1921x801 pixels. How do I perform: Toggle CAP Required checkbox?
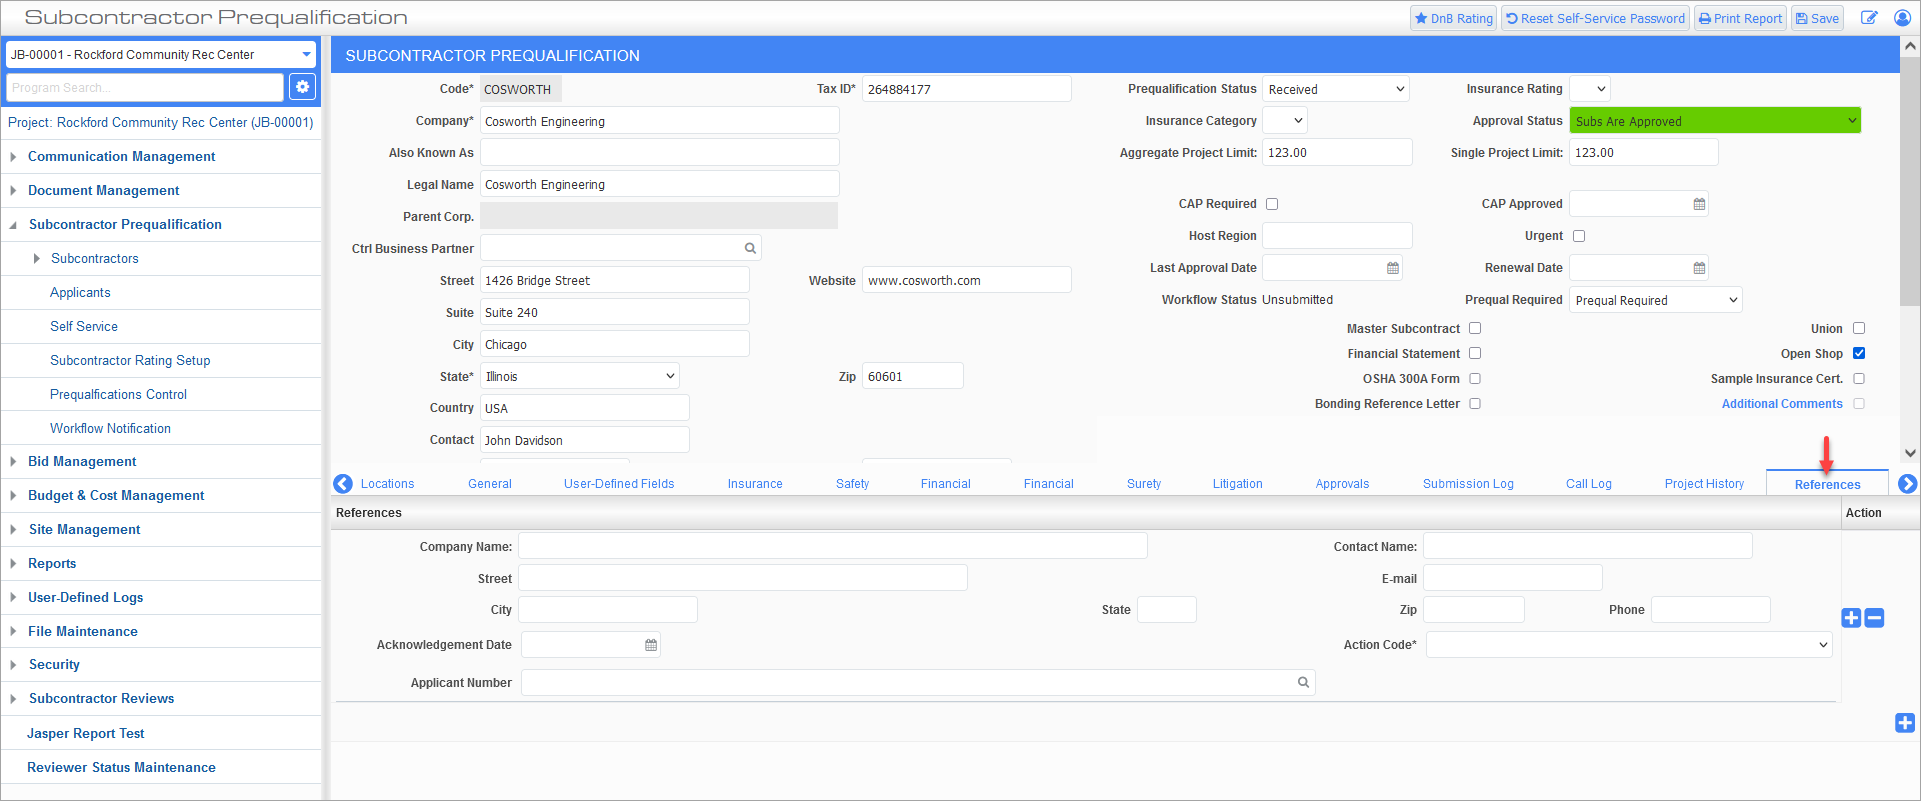click(x=1272, y=204)
